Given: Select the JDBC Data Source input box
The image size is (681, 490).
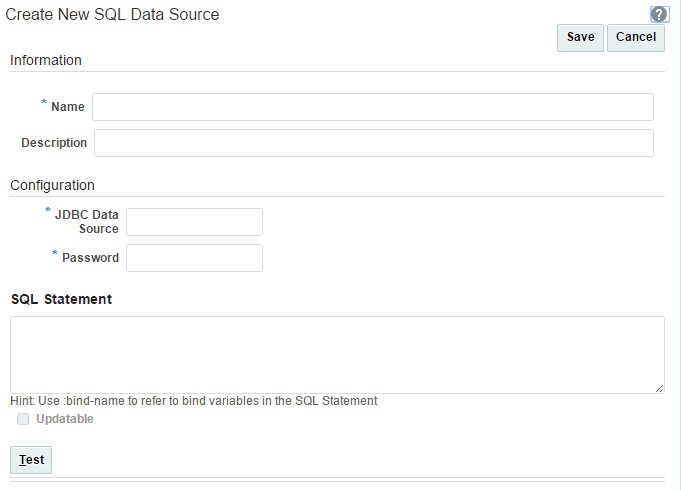Looking at the screenshot, I should 194,222.
